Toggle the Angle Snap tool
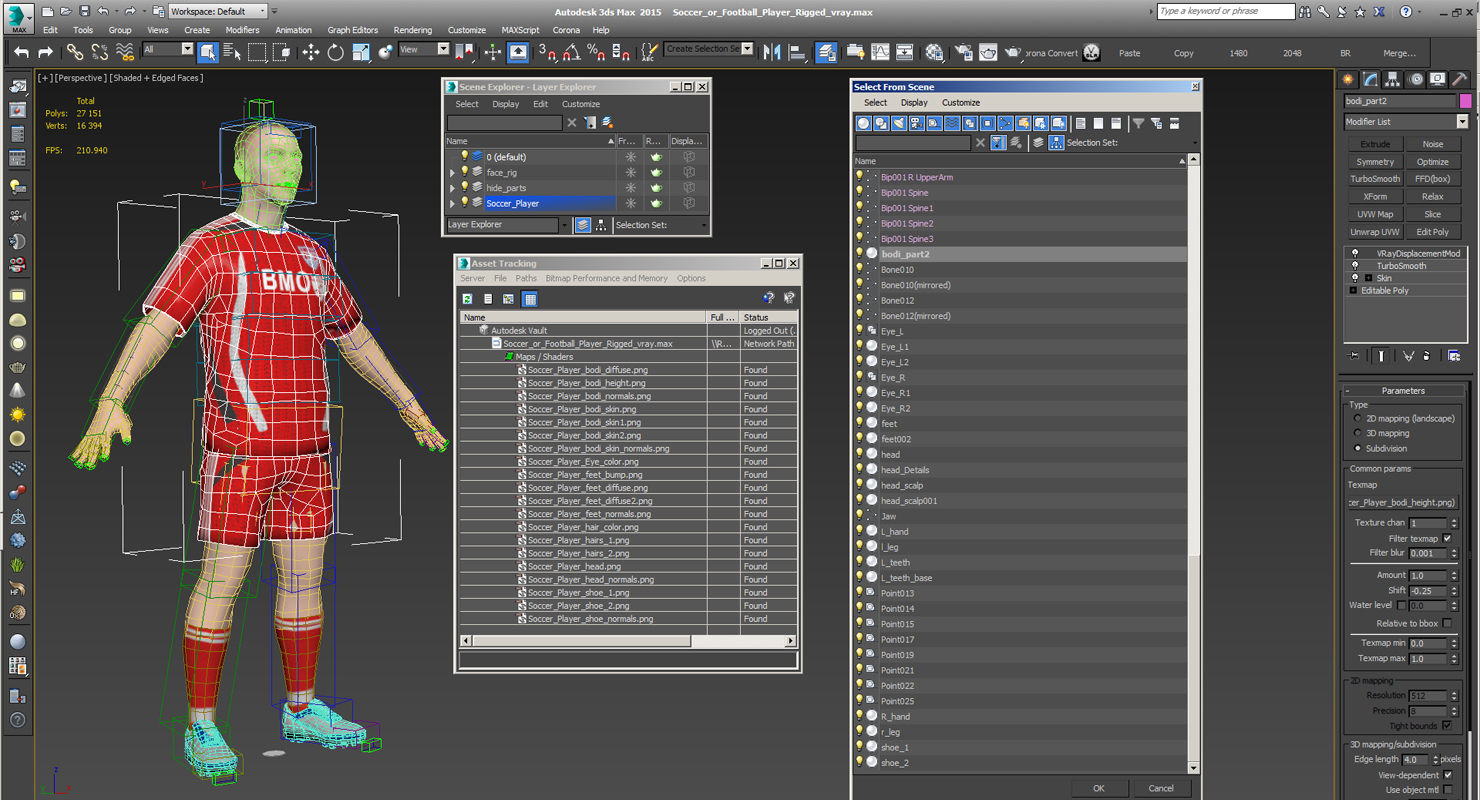 coord(571,52)
